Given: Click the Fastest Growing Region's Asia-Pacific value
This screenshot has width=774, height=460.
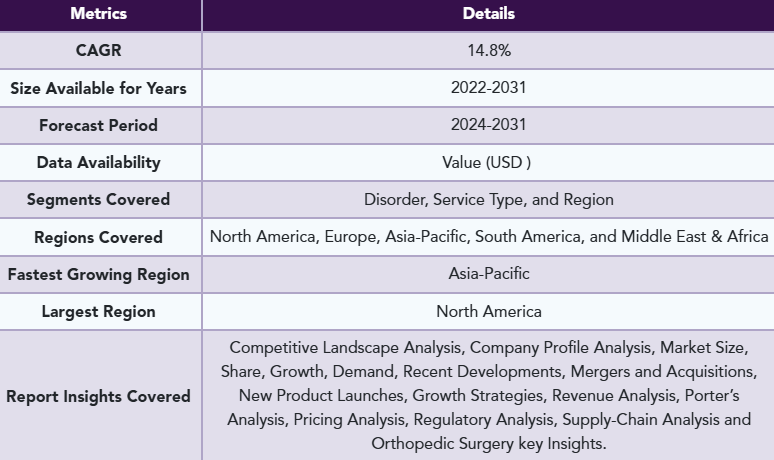Looking at the screenshot, I should (488, 273).
